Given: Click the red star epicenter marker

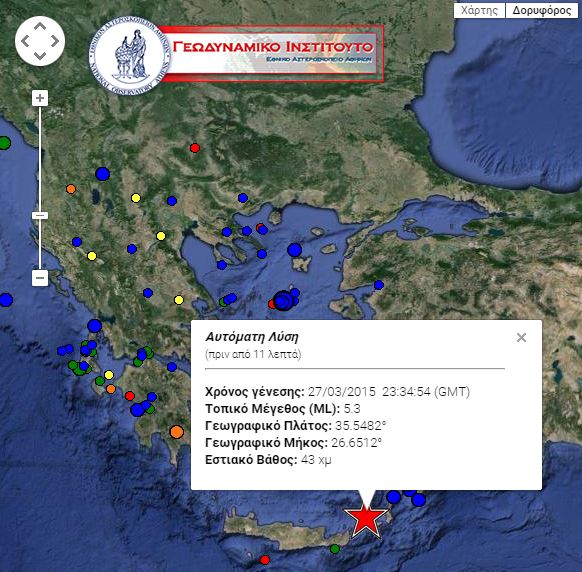Looking at the screenshot, I should pyautogui.click(x=366, y=520).
